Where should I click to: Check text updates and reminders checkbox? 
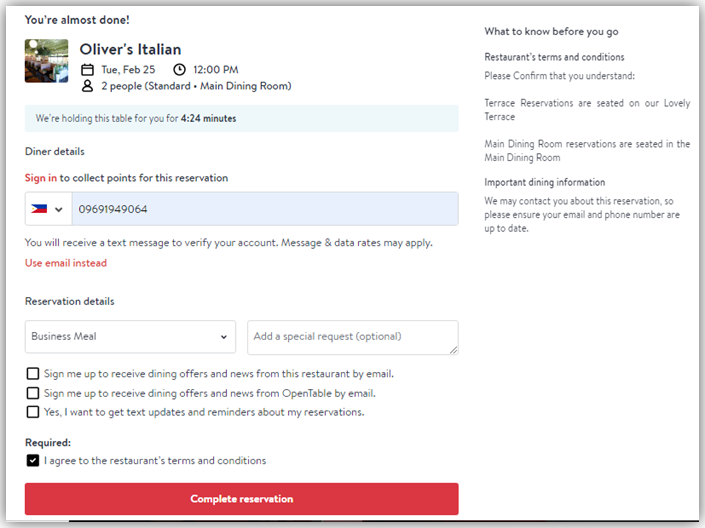[x=33, y=412]
